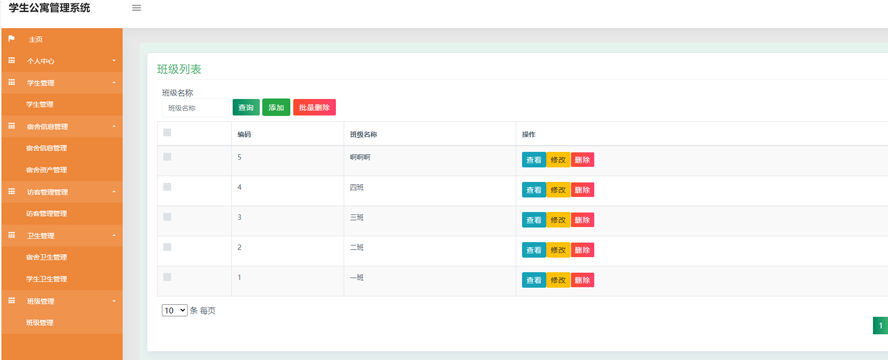This screenshot has height=360, width=888.
Task: Click the flag icon beside 主页
Action: [11, 39]
